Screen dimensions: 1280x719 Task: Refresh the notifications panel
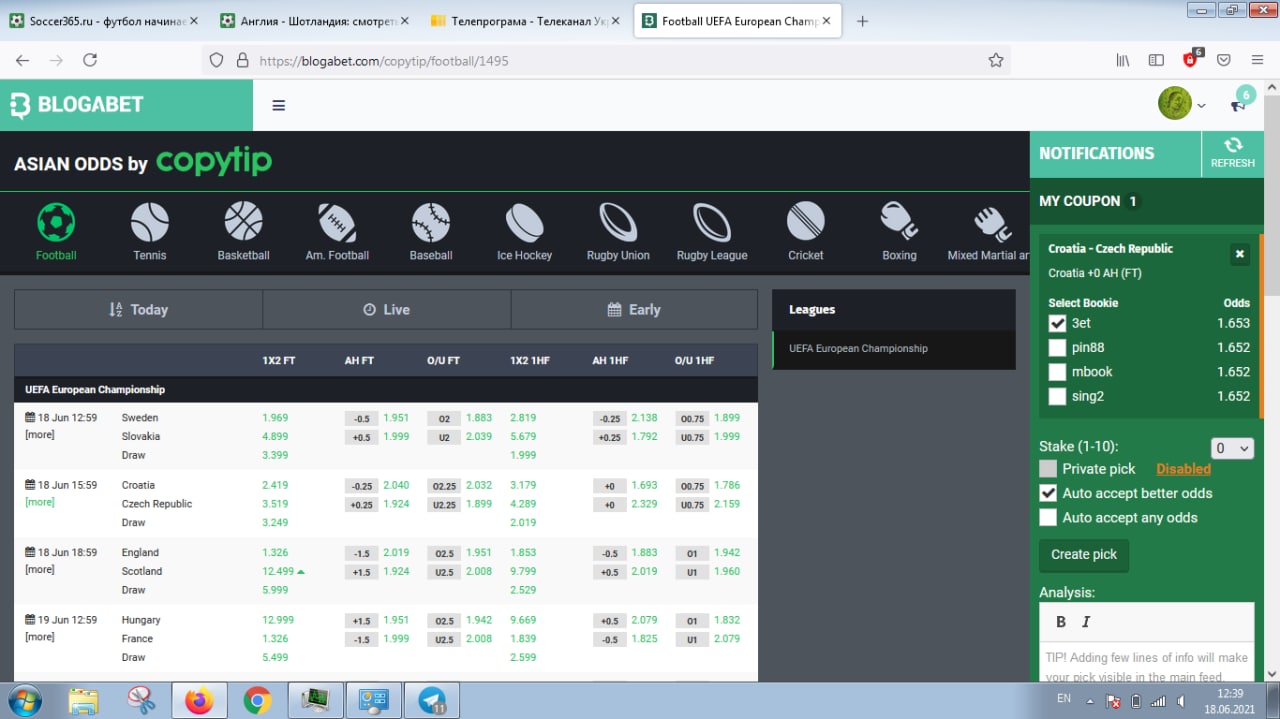coord(1232,153)
